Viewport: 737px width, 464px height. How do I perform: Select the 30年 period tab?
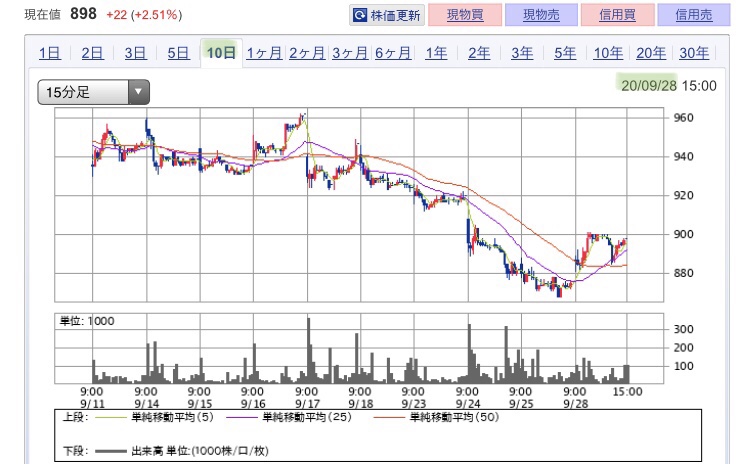coord(694,53)
